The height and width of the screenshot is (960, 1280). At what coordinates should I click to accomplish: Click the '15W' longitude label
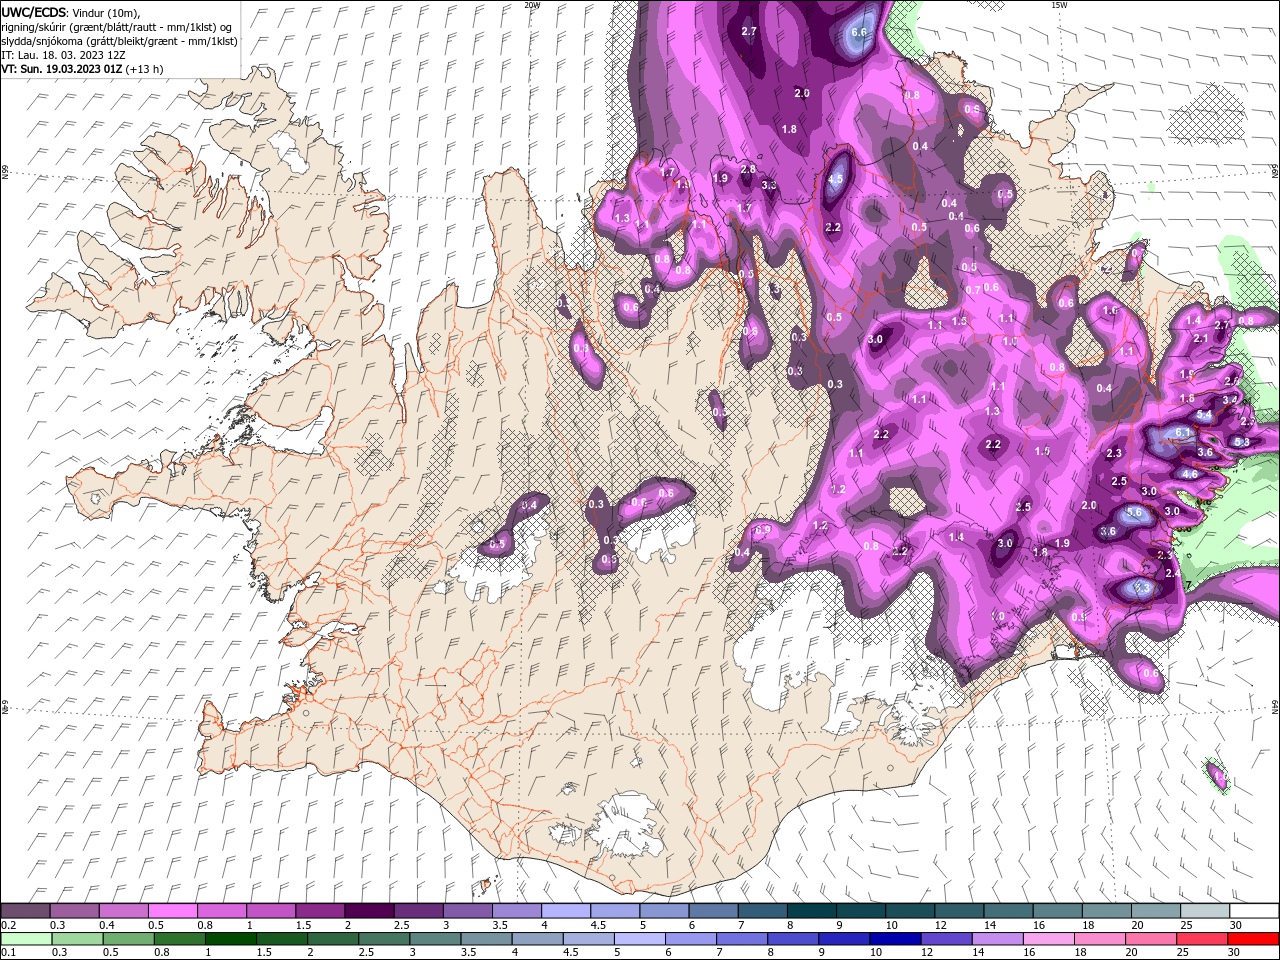pos(1059,5)
